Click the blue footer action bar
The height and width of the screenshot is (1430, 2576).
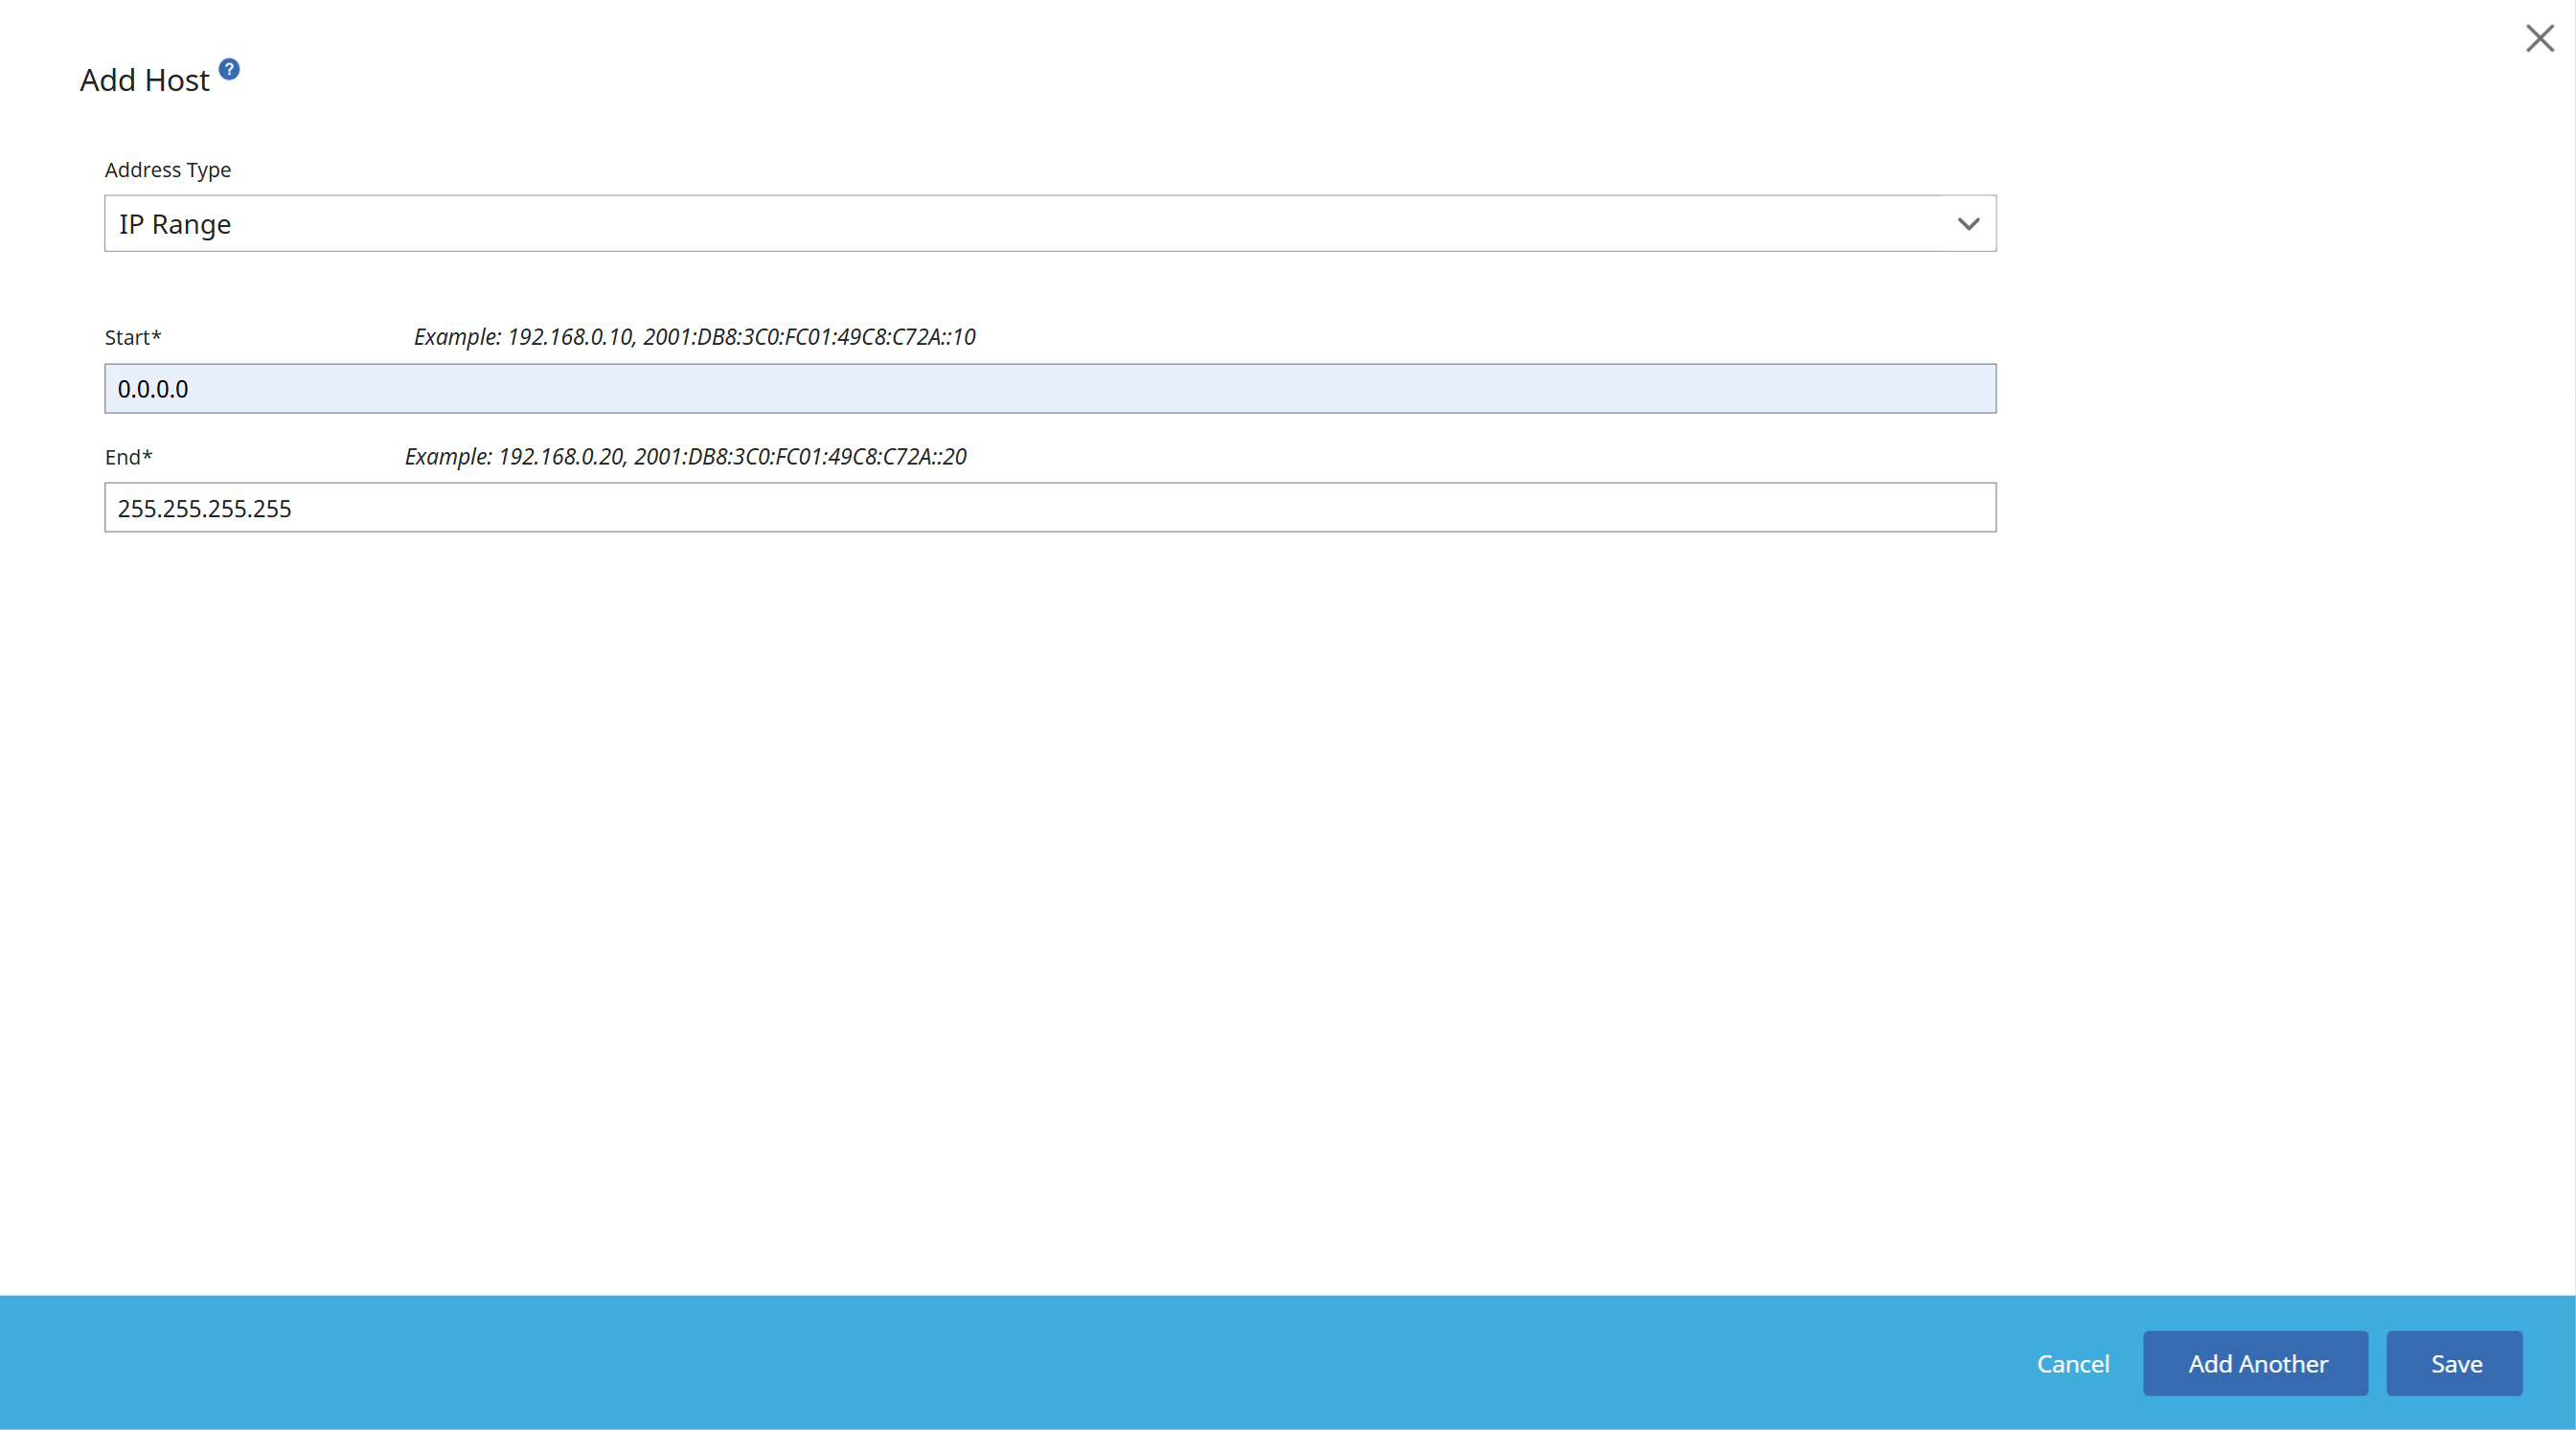1000,1363
